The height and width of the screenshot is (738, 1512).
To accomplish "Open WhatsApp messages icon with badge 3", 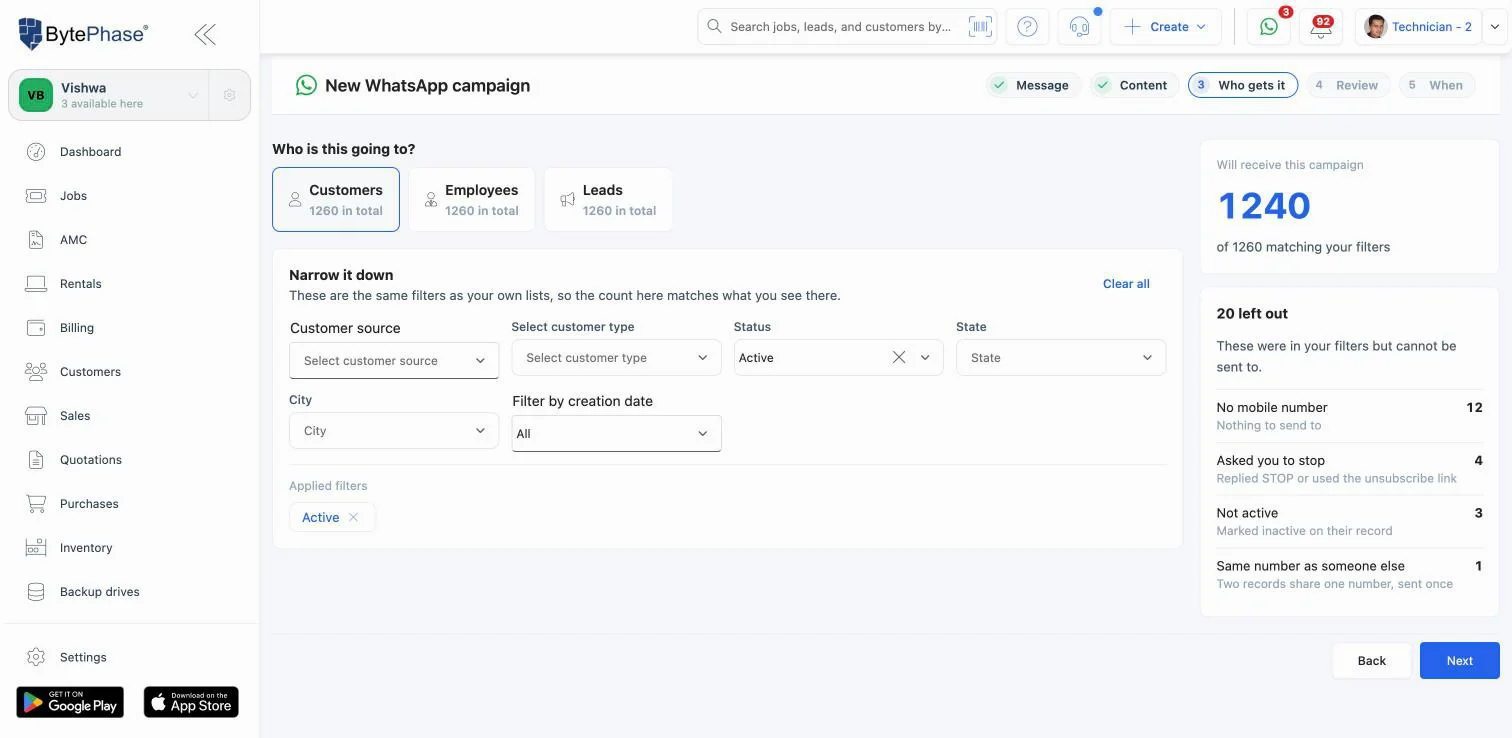I will (x=1269, y=27).
